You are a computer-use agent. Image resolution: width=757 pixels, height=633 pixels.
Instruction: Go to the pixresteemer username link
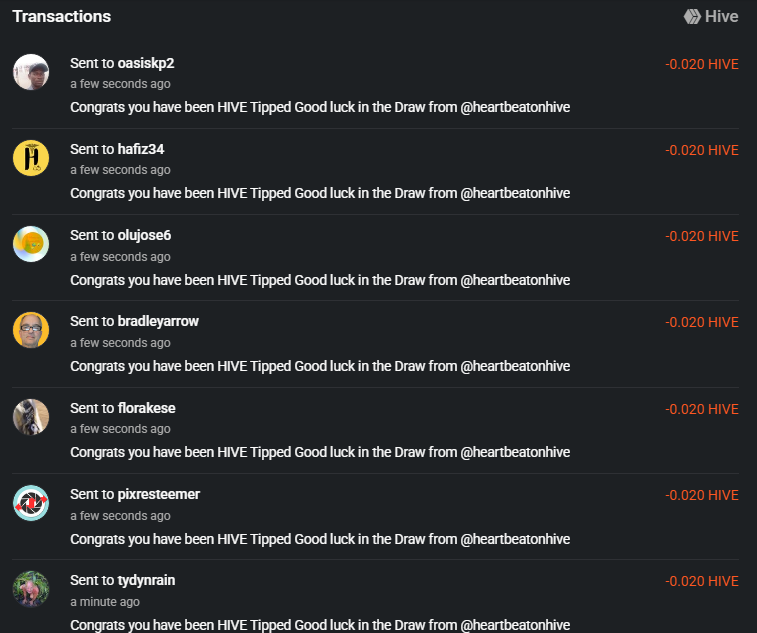pyautogui.click(x=159, y=494)
